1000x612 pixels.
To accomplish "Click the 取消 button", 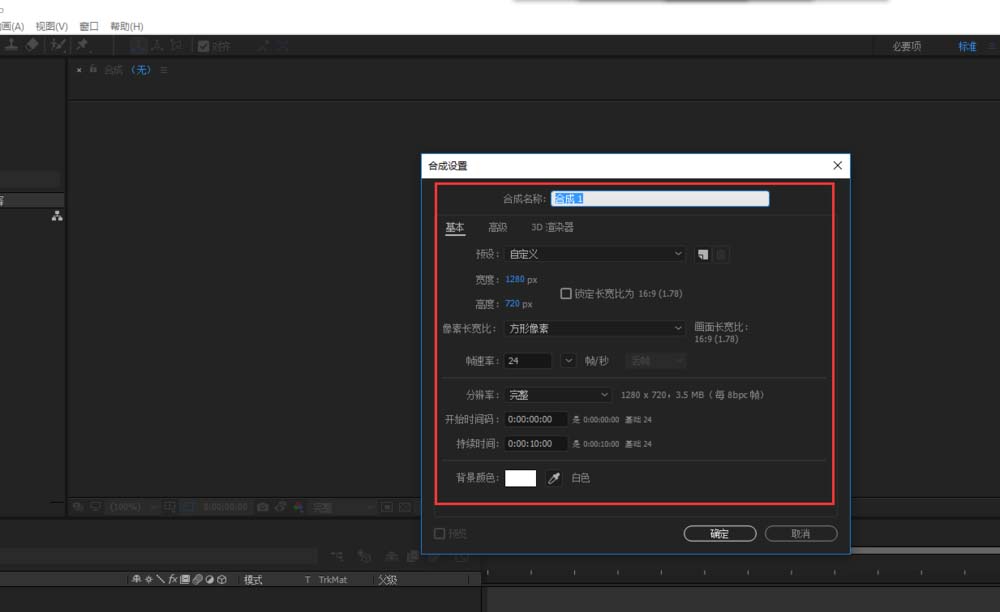I will tap(800, 534).
